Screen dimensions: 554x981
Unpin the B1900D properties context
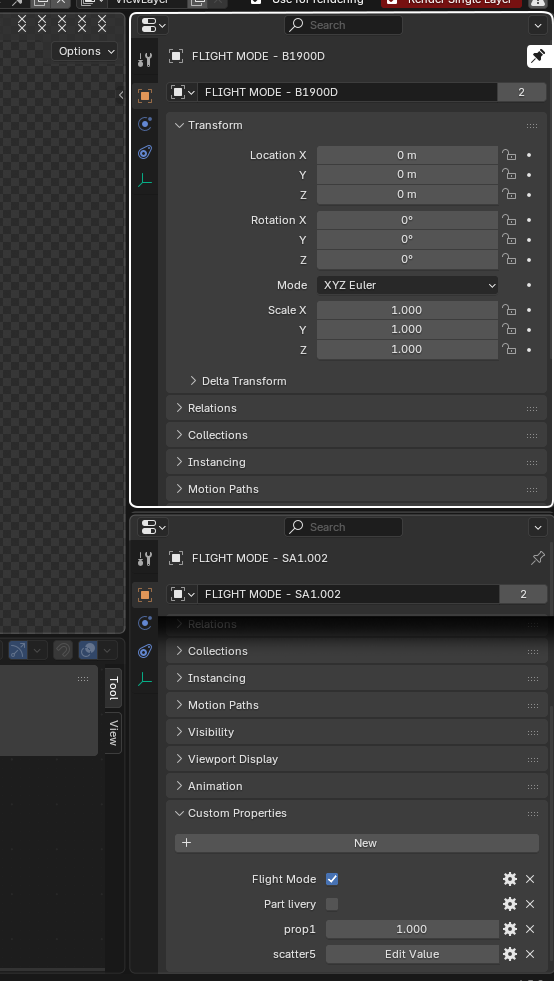coord(538,56)
